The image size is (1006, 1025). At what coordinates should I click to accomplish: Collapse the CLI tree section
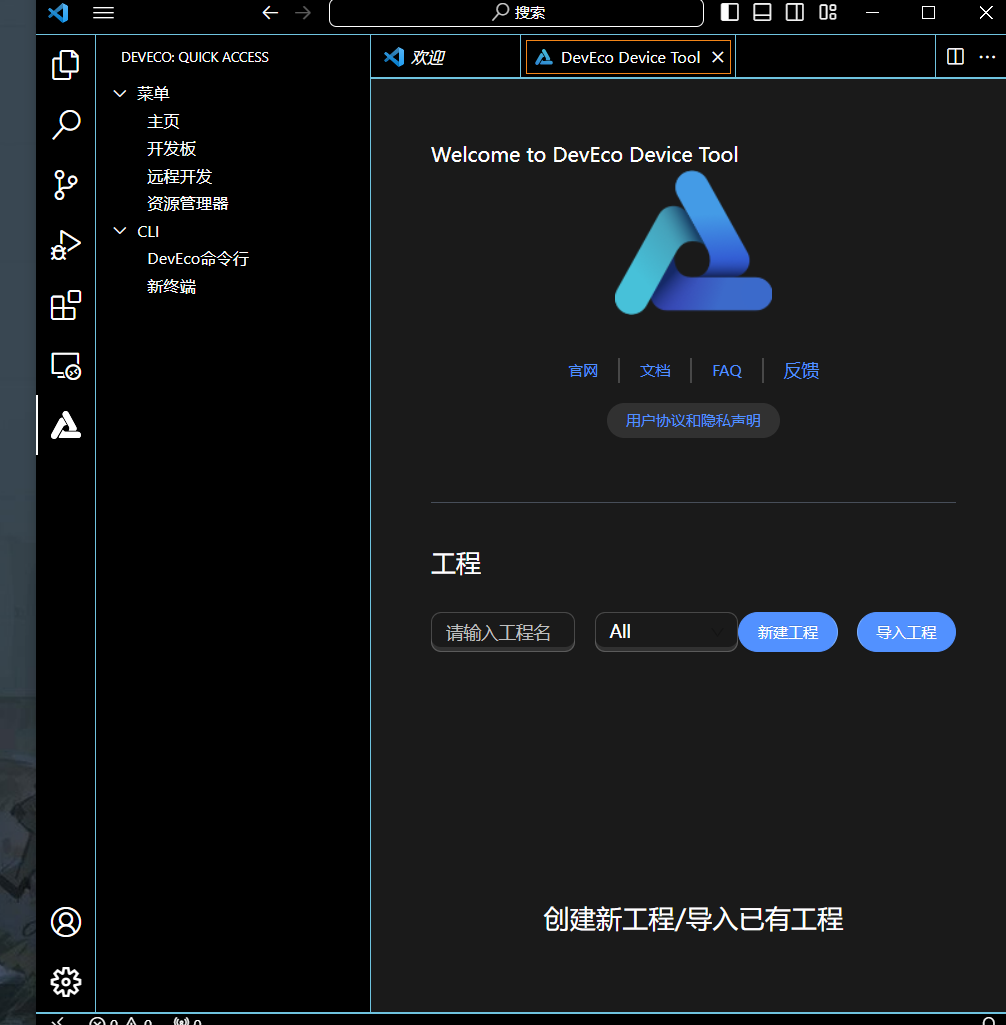click(x=120, y=232)
